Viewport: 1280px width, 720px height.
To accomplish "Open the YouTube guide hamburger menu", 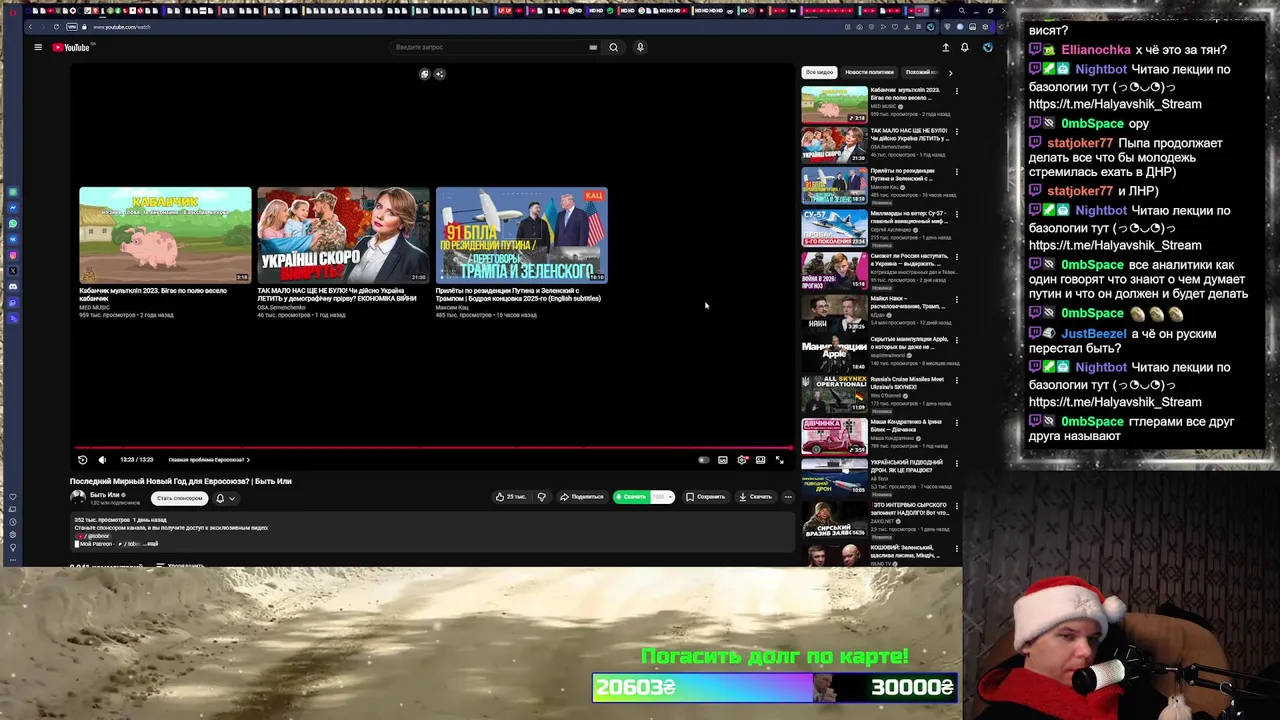I will click(38, 47).
